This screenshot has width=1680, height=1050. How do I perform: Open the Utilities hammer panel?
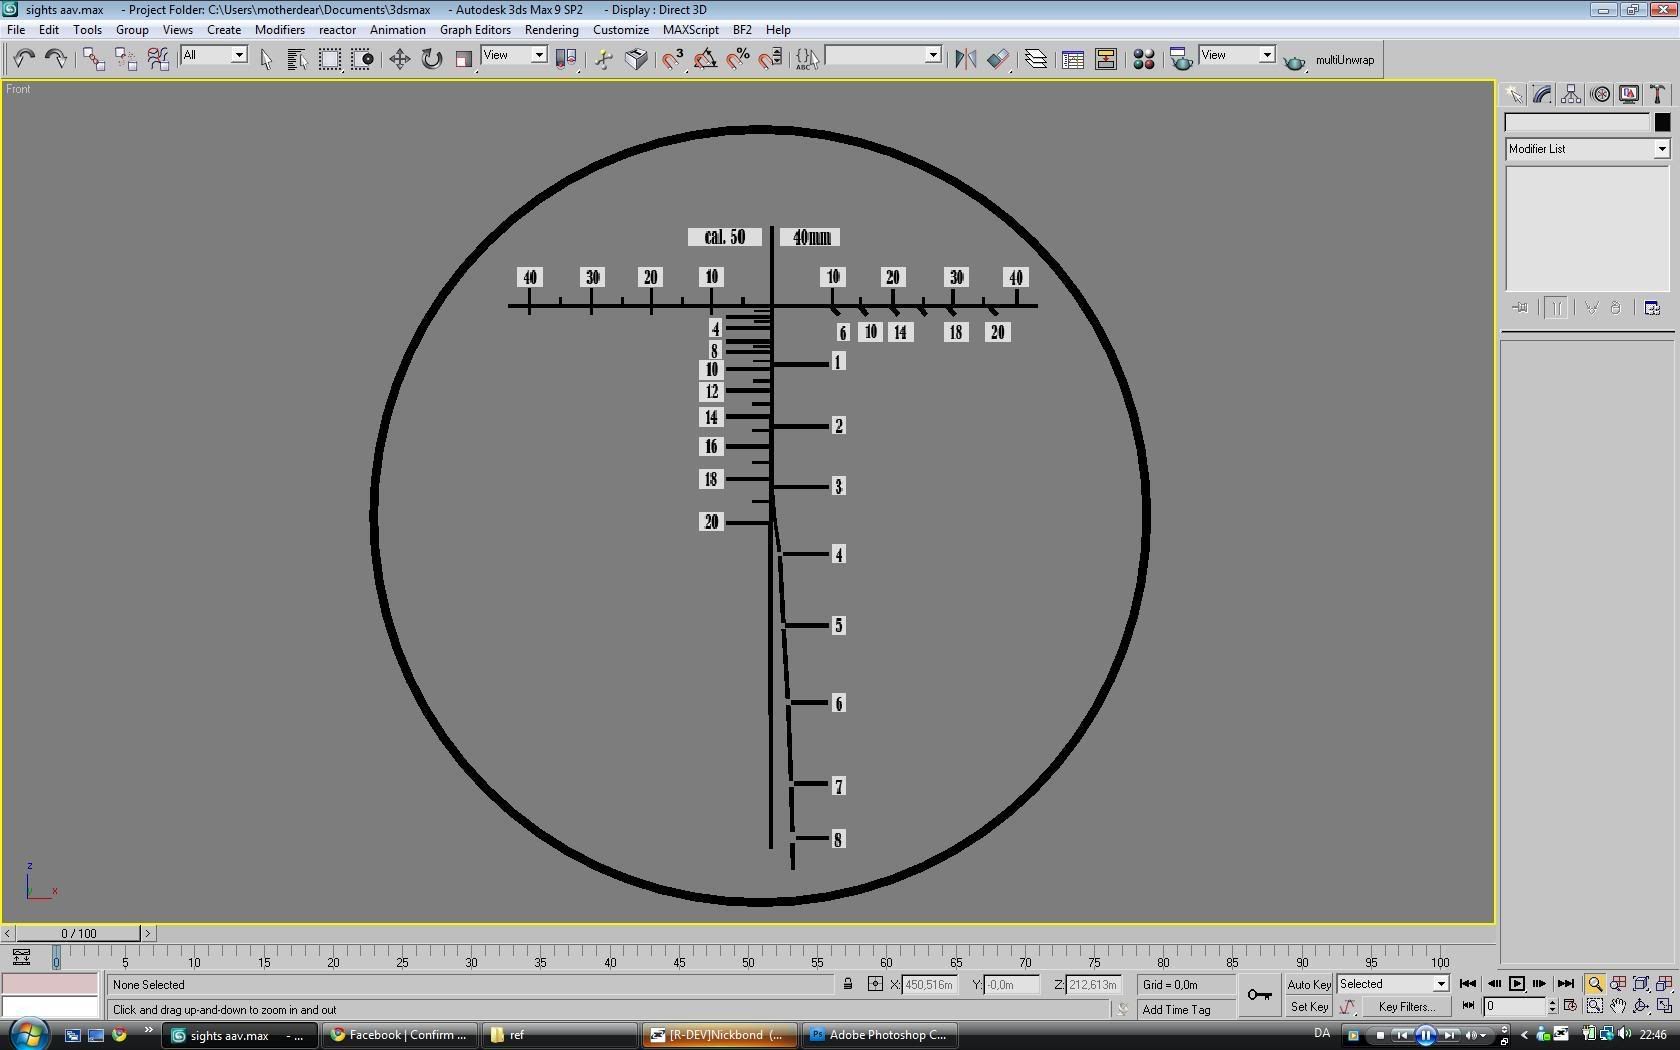click(x=1657, y=94)
